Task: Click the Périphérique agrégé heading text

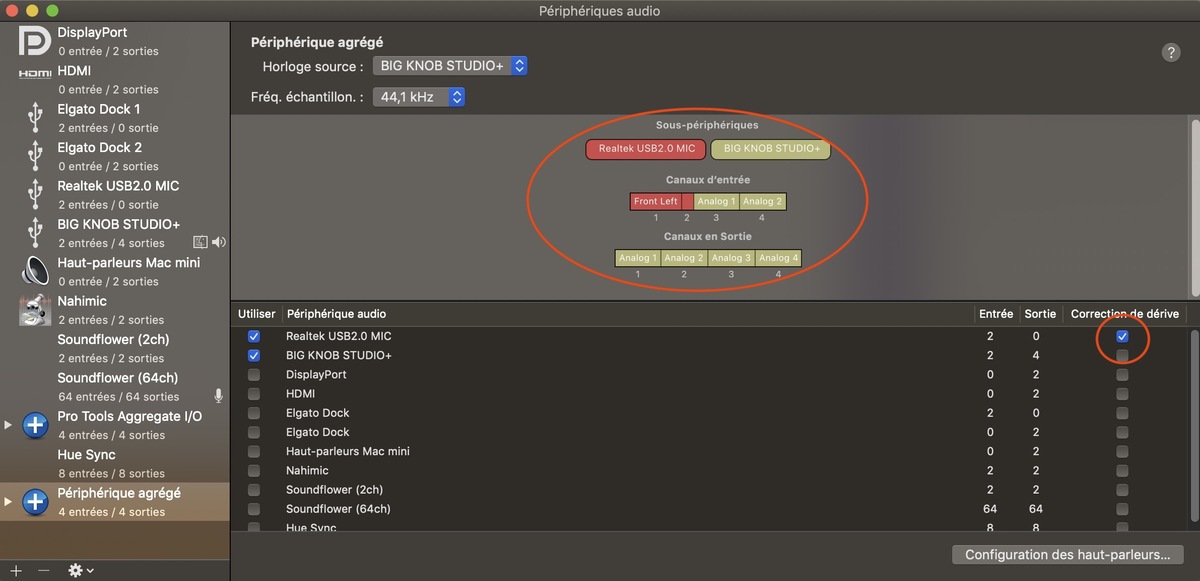Action: tap(317, 42)
